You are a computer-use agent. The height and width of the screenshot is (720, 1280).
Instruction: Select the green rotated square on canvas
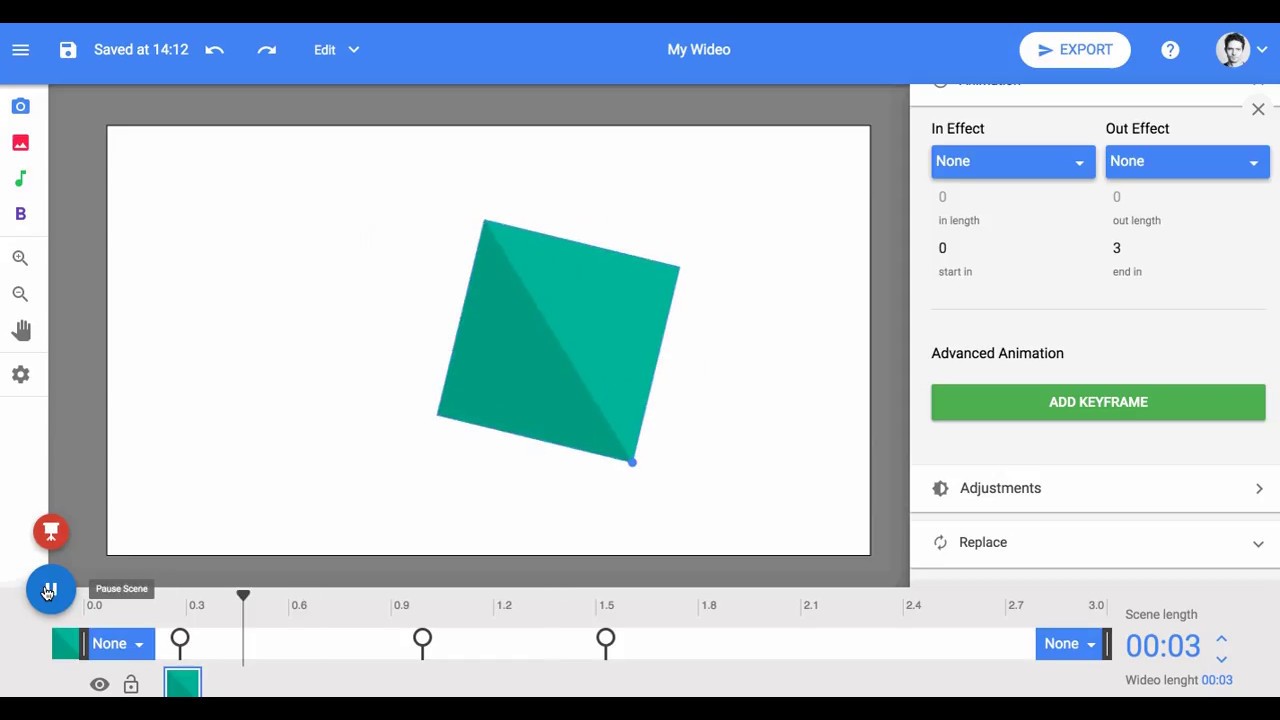(x=558, y=341)
